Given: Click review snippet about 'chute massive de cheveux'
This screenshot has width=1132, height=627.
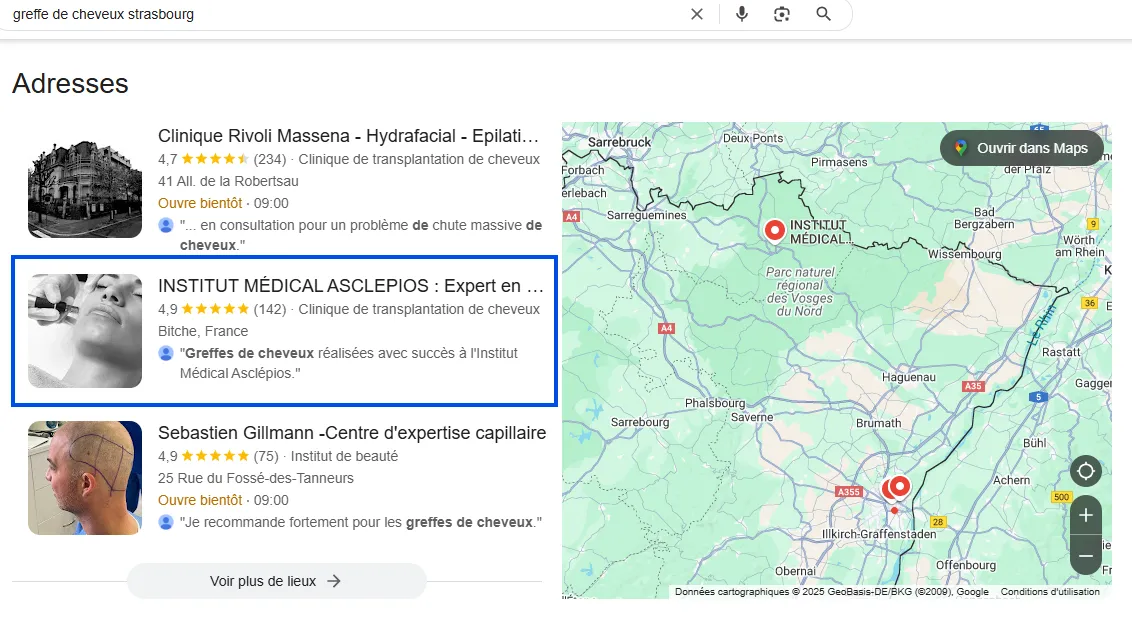Looking at the screenshot, I should click(361, 235).
